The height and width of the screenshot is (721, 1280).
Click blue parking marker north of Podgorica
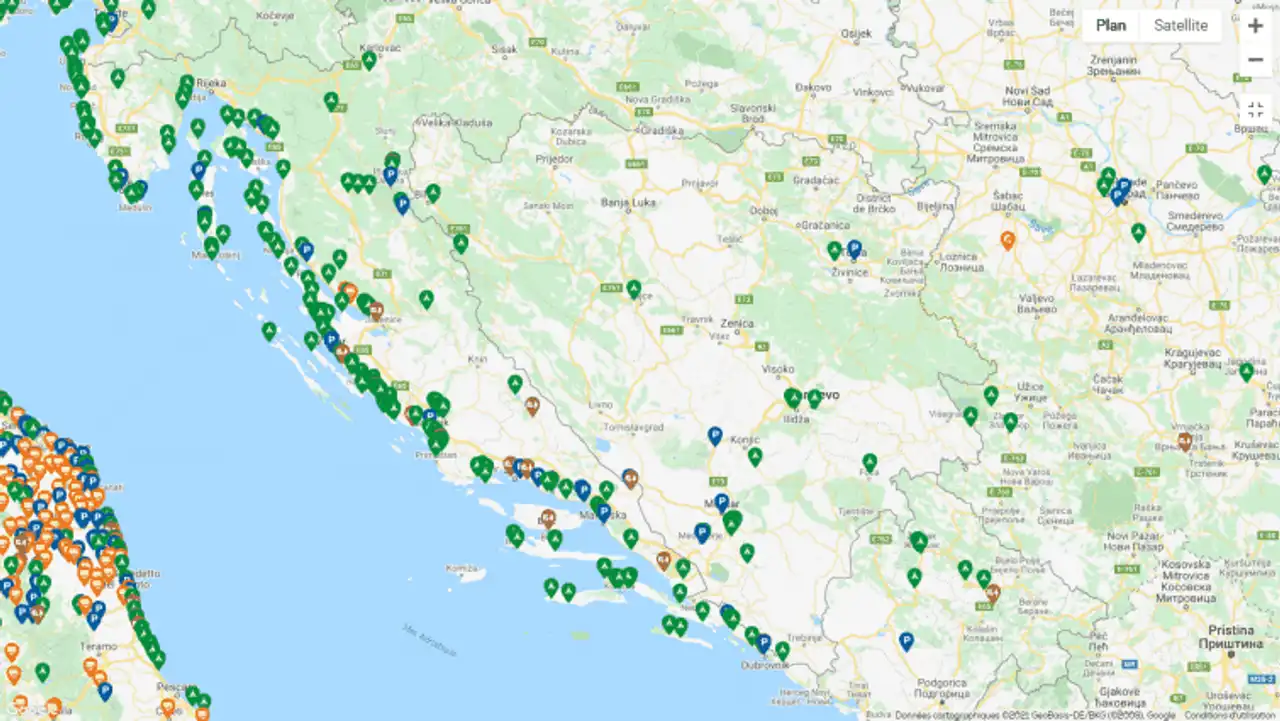(907, 641)
